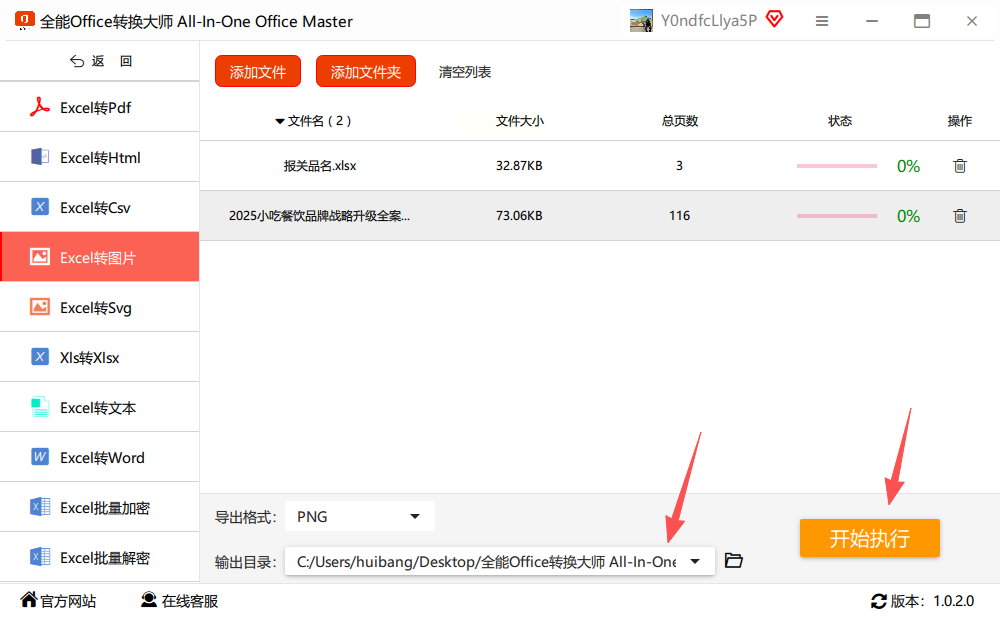Open the 导出格式 PNG dropdown
Viewport: 1000px width, 617px height.
[360, 516]
